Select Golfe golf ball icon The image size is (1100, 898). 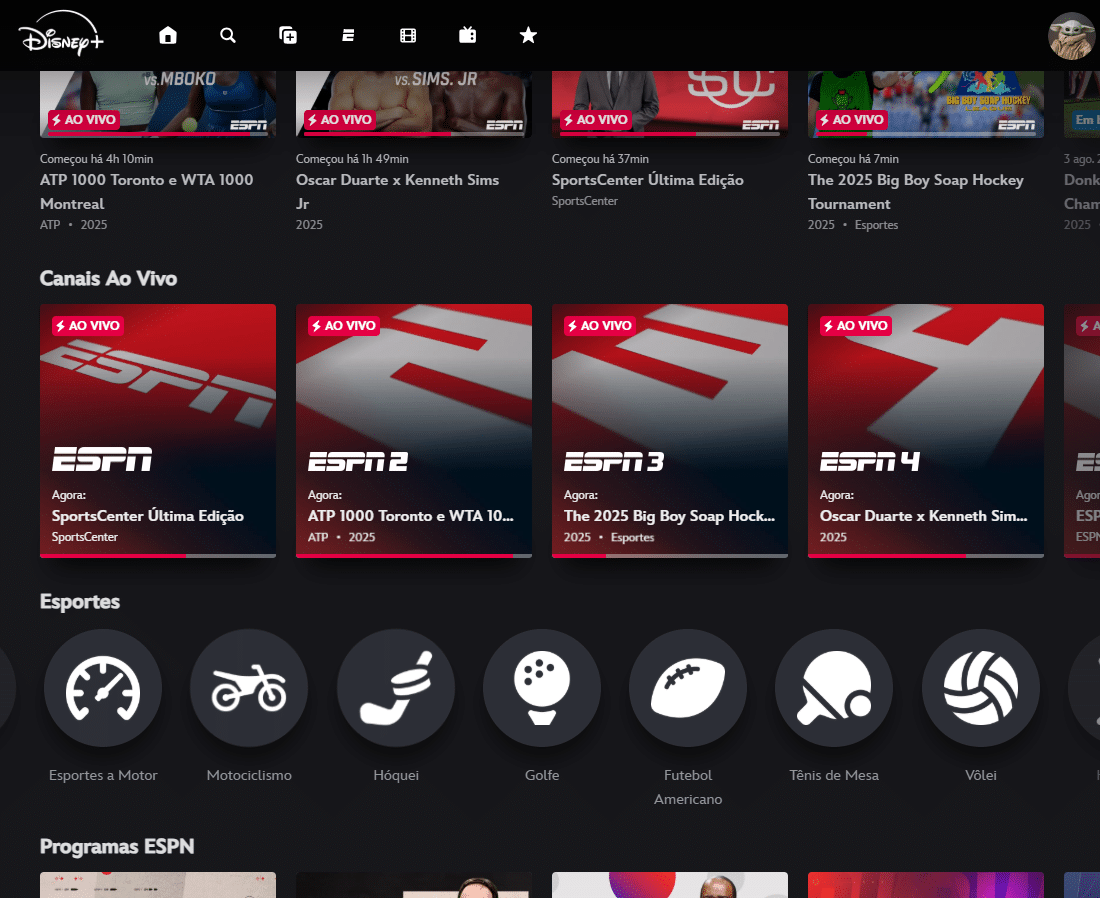point(542,688)
